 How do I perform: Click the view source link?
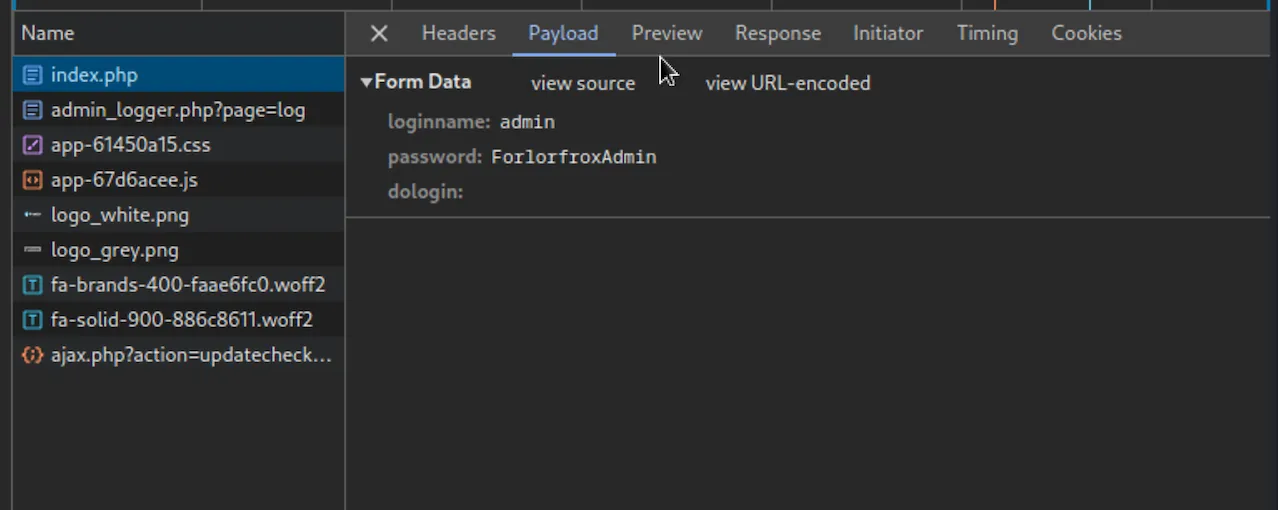(583, 83)
